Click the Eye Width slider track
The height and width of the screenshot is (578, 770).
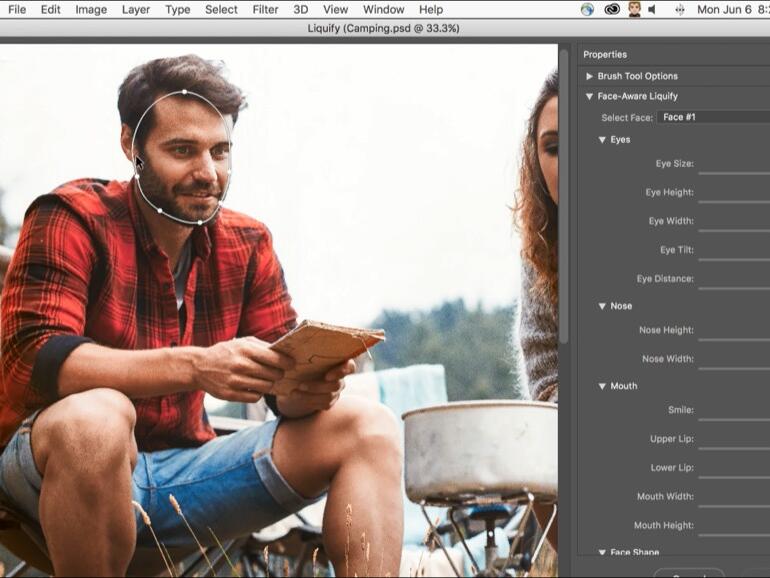click(x=734, y=230)
